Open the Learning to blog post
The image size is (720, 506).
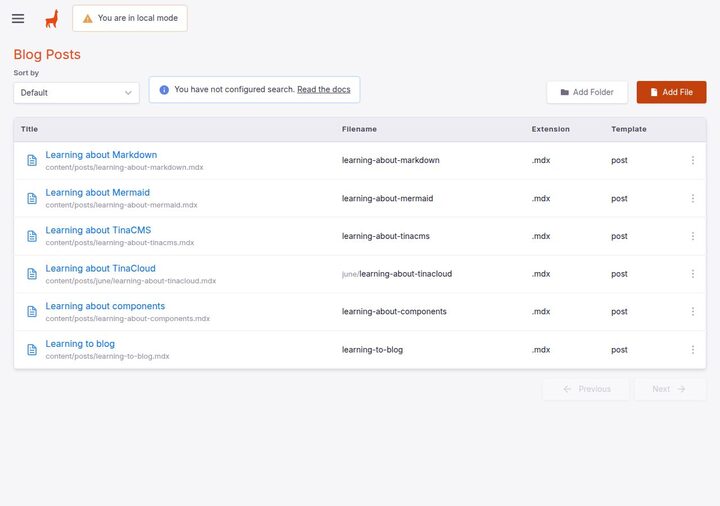tap(80, 343)
